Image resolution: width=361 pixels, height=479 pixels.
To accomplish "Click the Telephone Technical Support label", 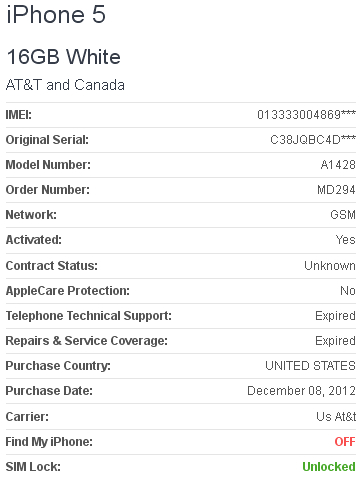I will tap(89, 316).
